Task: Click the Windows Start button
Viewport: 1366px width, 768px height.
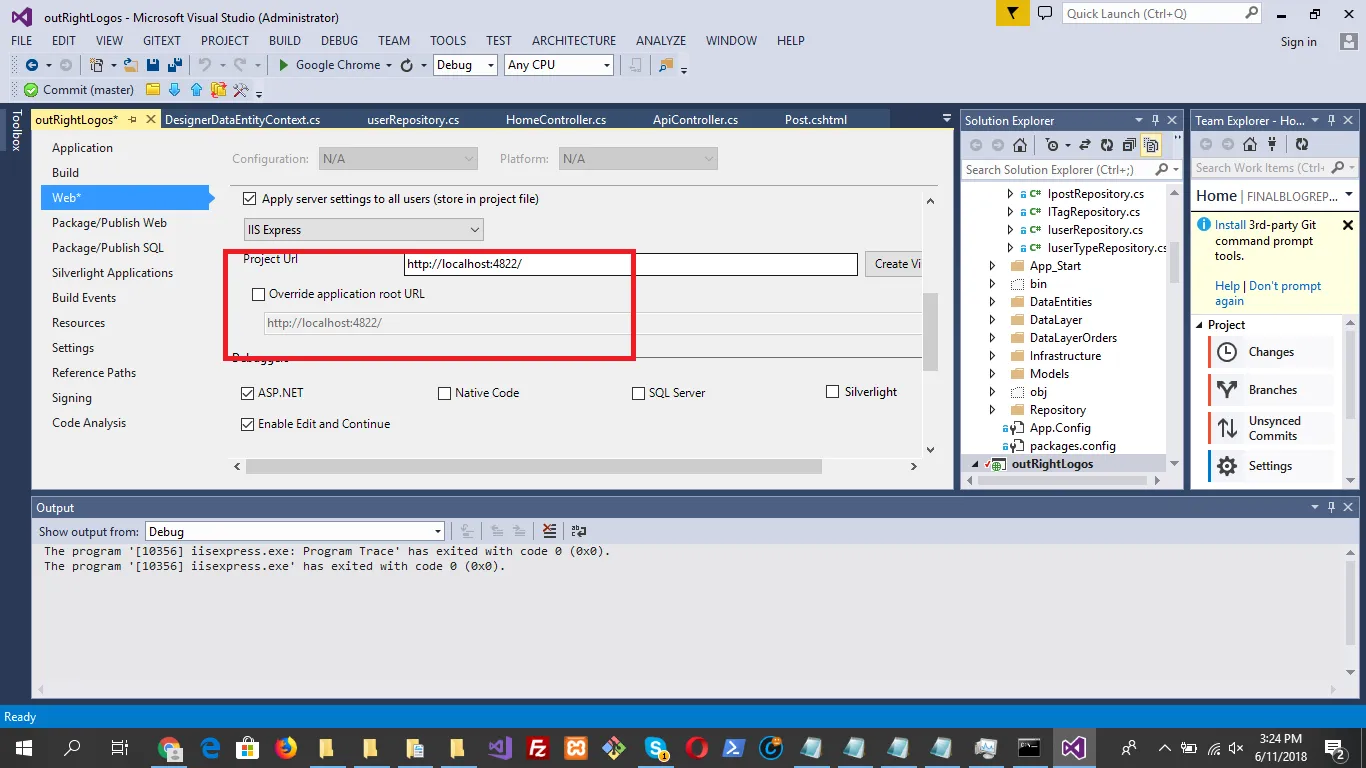Action: click(x=23, y=748)
